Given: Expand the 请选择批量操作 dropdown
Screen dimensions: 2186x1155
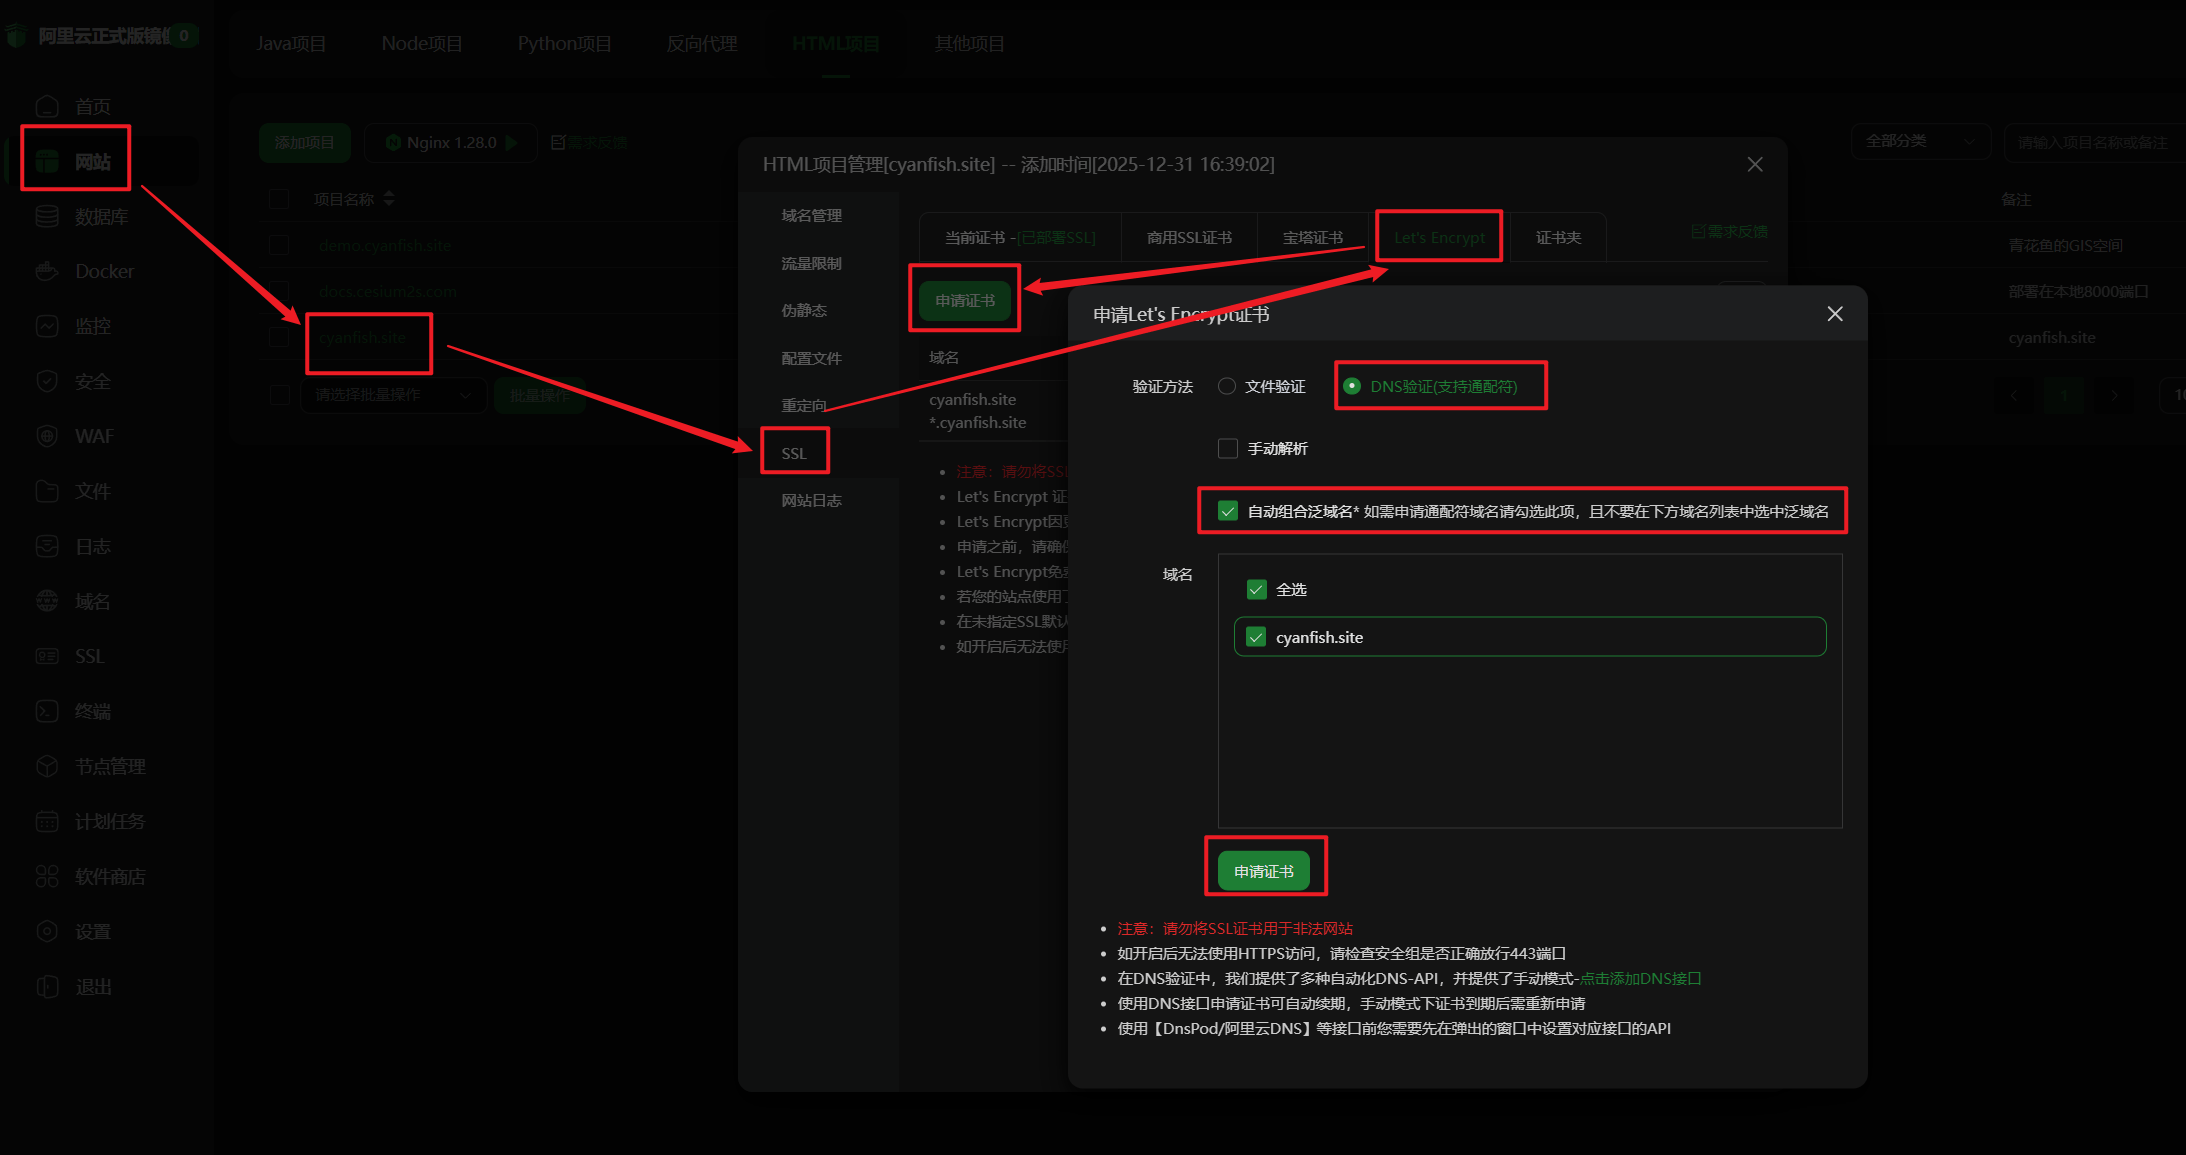Looking at the screenshot, I should tap(393, 395).
